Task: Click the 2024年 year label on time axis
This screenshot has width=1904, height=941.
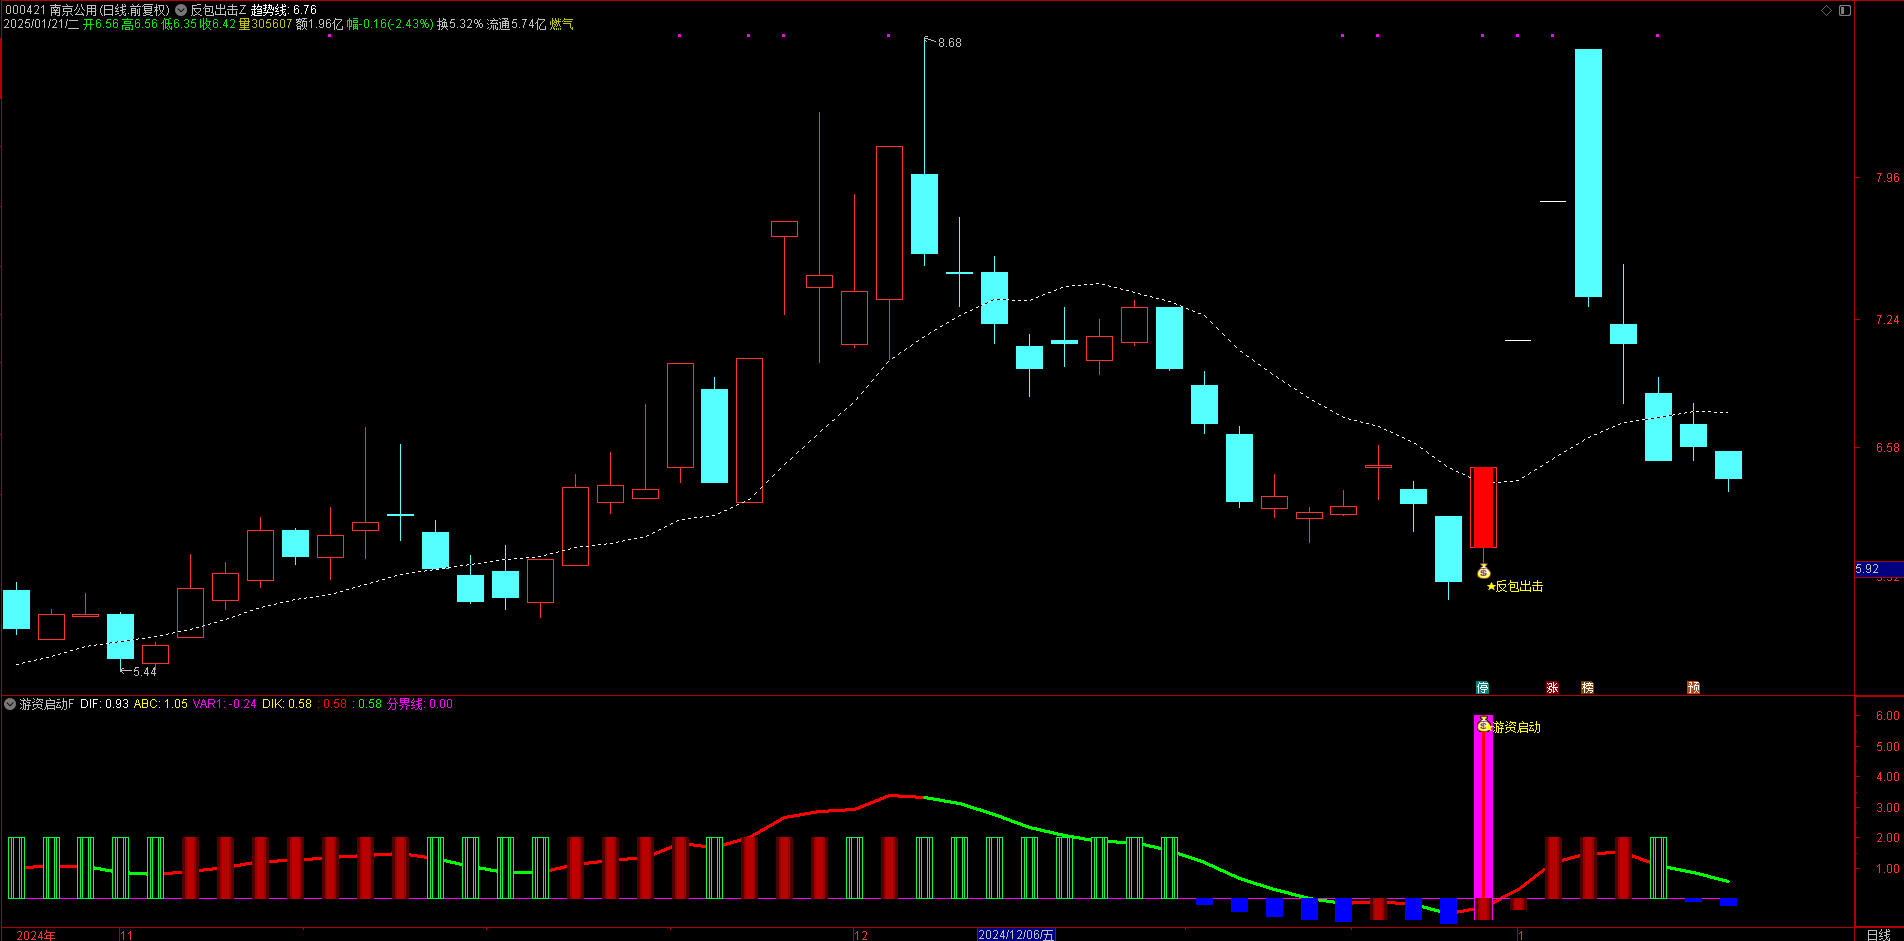Action: point(36,935)
